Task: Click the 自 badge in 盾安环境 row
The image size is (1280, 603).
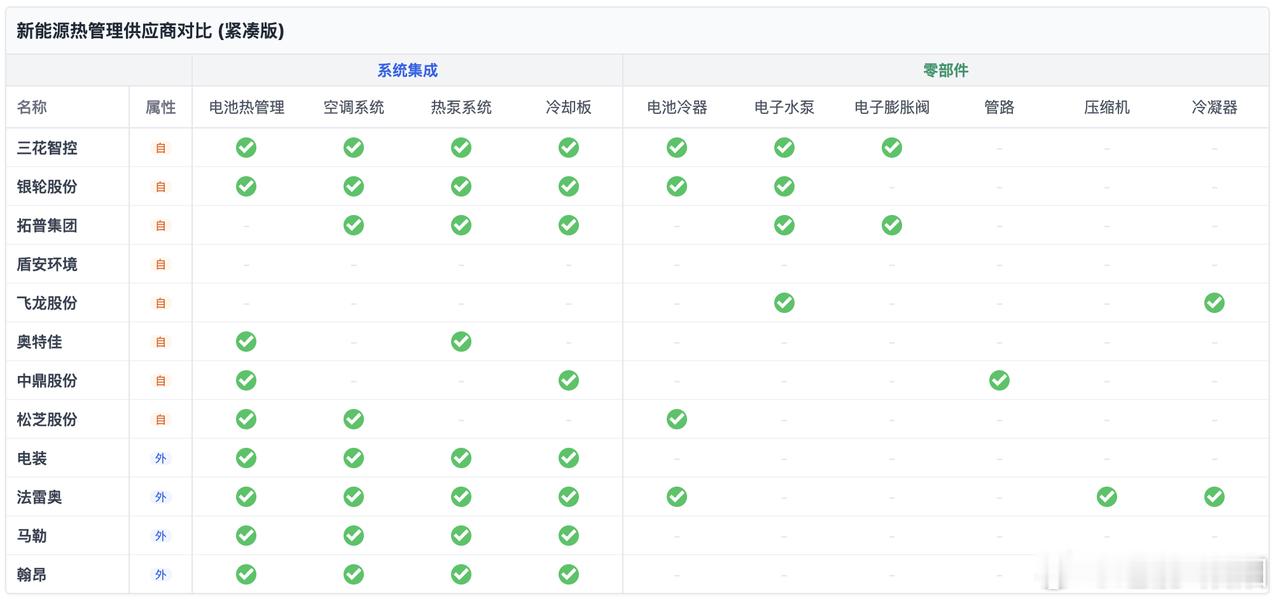Action: pos(161,264)
